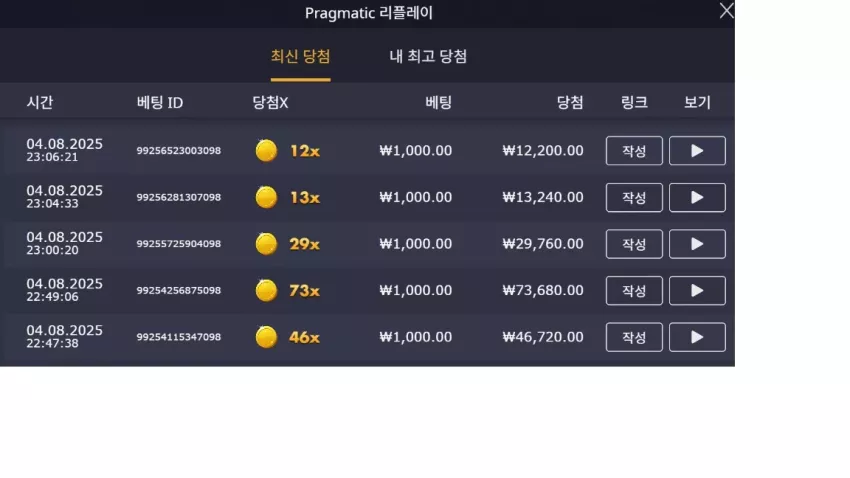Viewport: 850px width, 478px height.
Task: Click the gold coin icon beside 73x
Action: pyautogui.click(x=266, y=290)
